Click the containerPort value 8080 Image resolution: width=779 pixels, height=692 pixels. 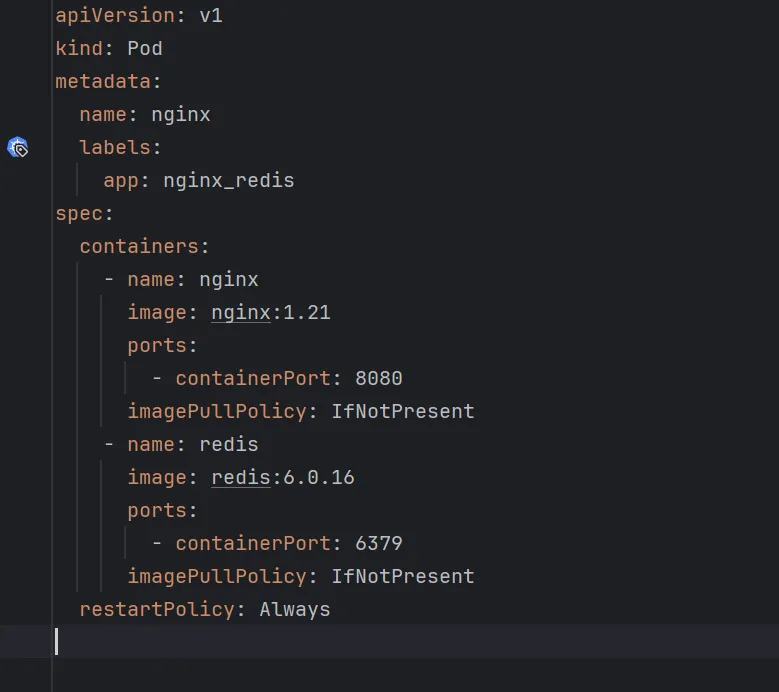point(379,379)
